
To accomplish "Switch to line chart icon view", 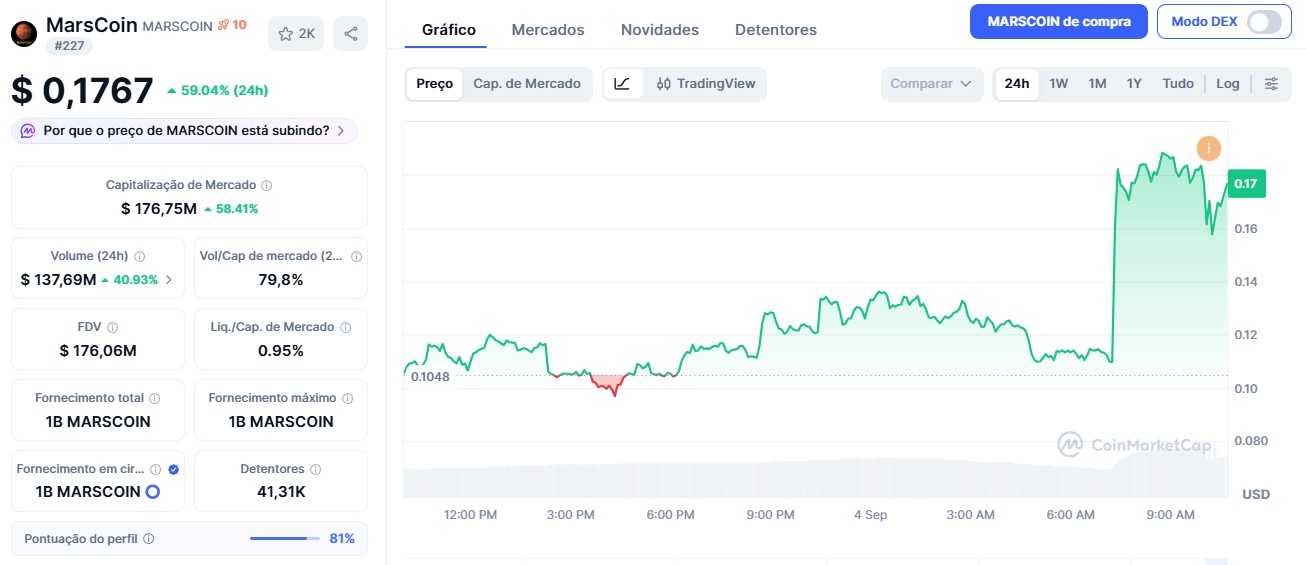I will pyautogui.click(x=622, y=84).
